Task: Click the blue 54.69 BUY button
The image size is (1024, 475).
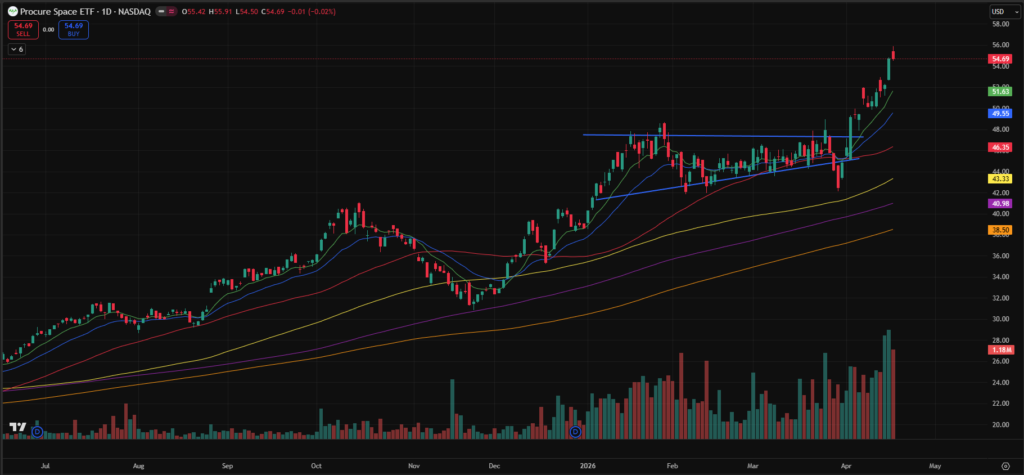Action: [73, 29]
